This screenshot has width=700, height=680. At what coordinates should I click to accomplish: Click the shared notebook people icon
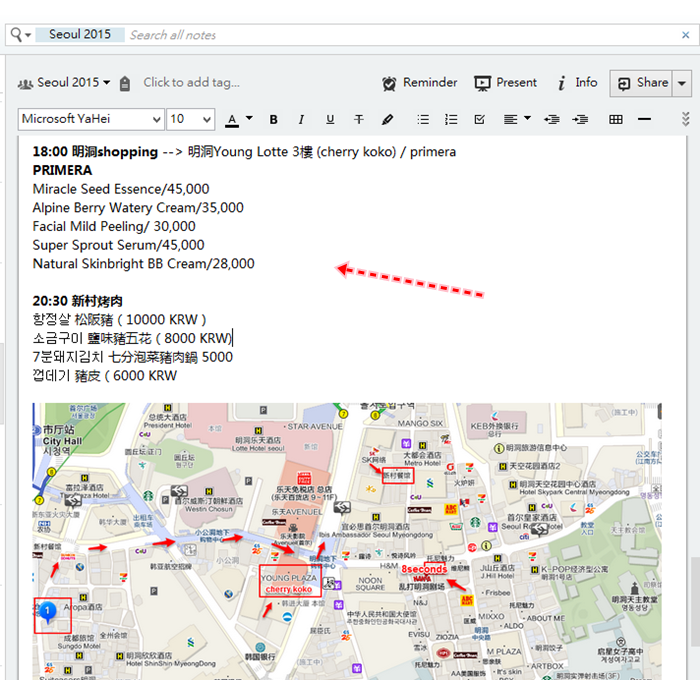click(25, 83)
